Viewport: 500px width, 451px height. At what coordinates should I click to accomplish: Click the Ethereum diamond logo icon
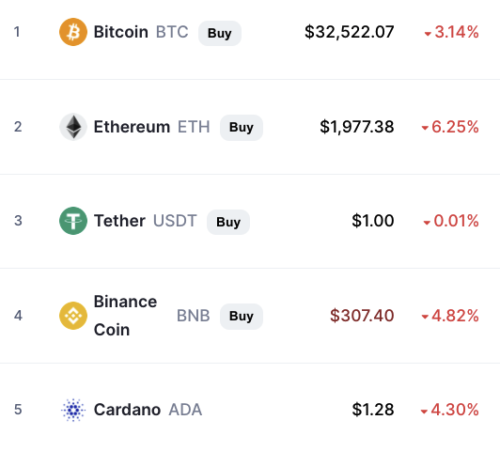(x=73, y=127)
